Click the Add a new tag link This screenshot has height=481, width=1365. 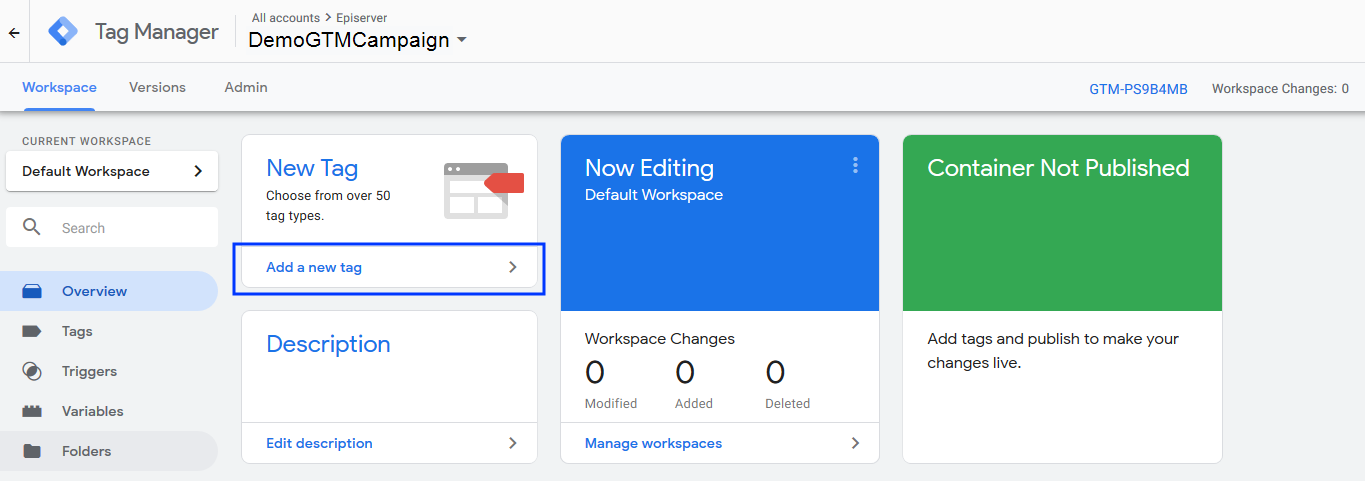[x=314, y=267]
